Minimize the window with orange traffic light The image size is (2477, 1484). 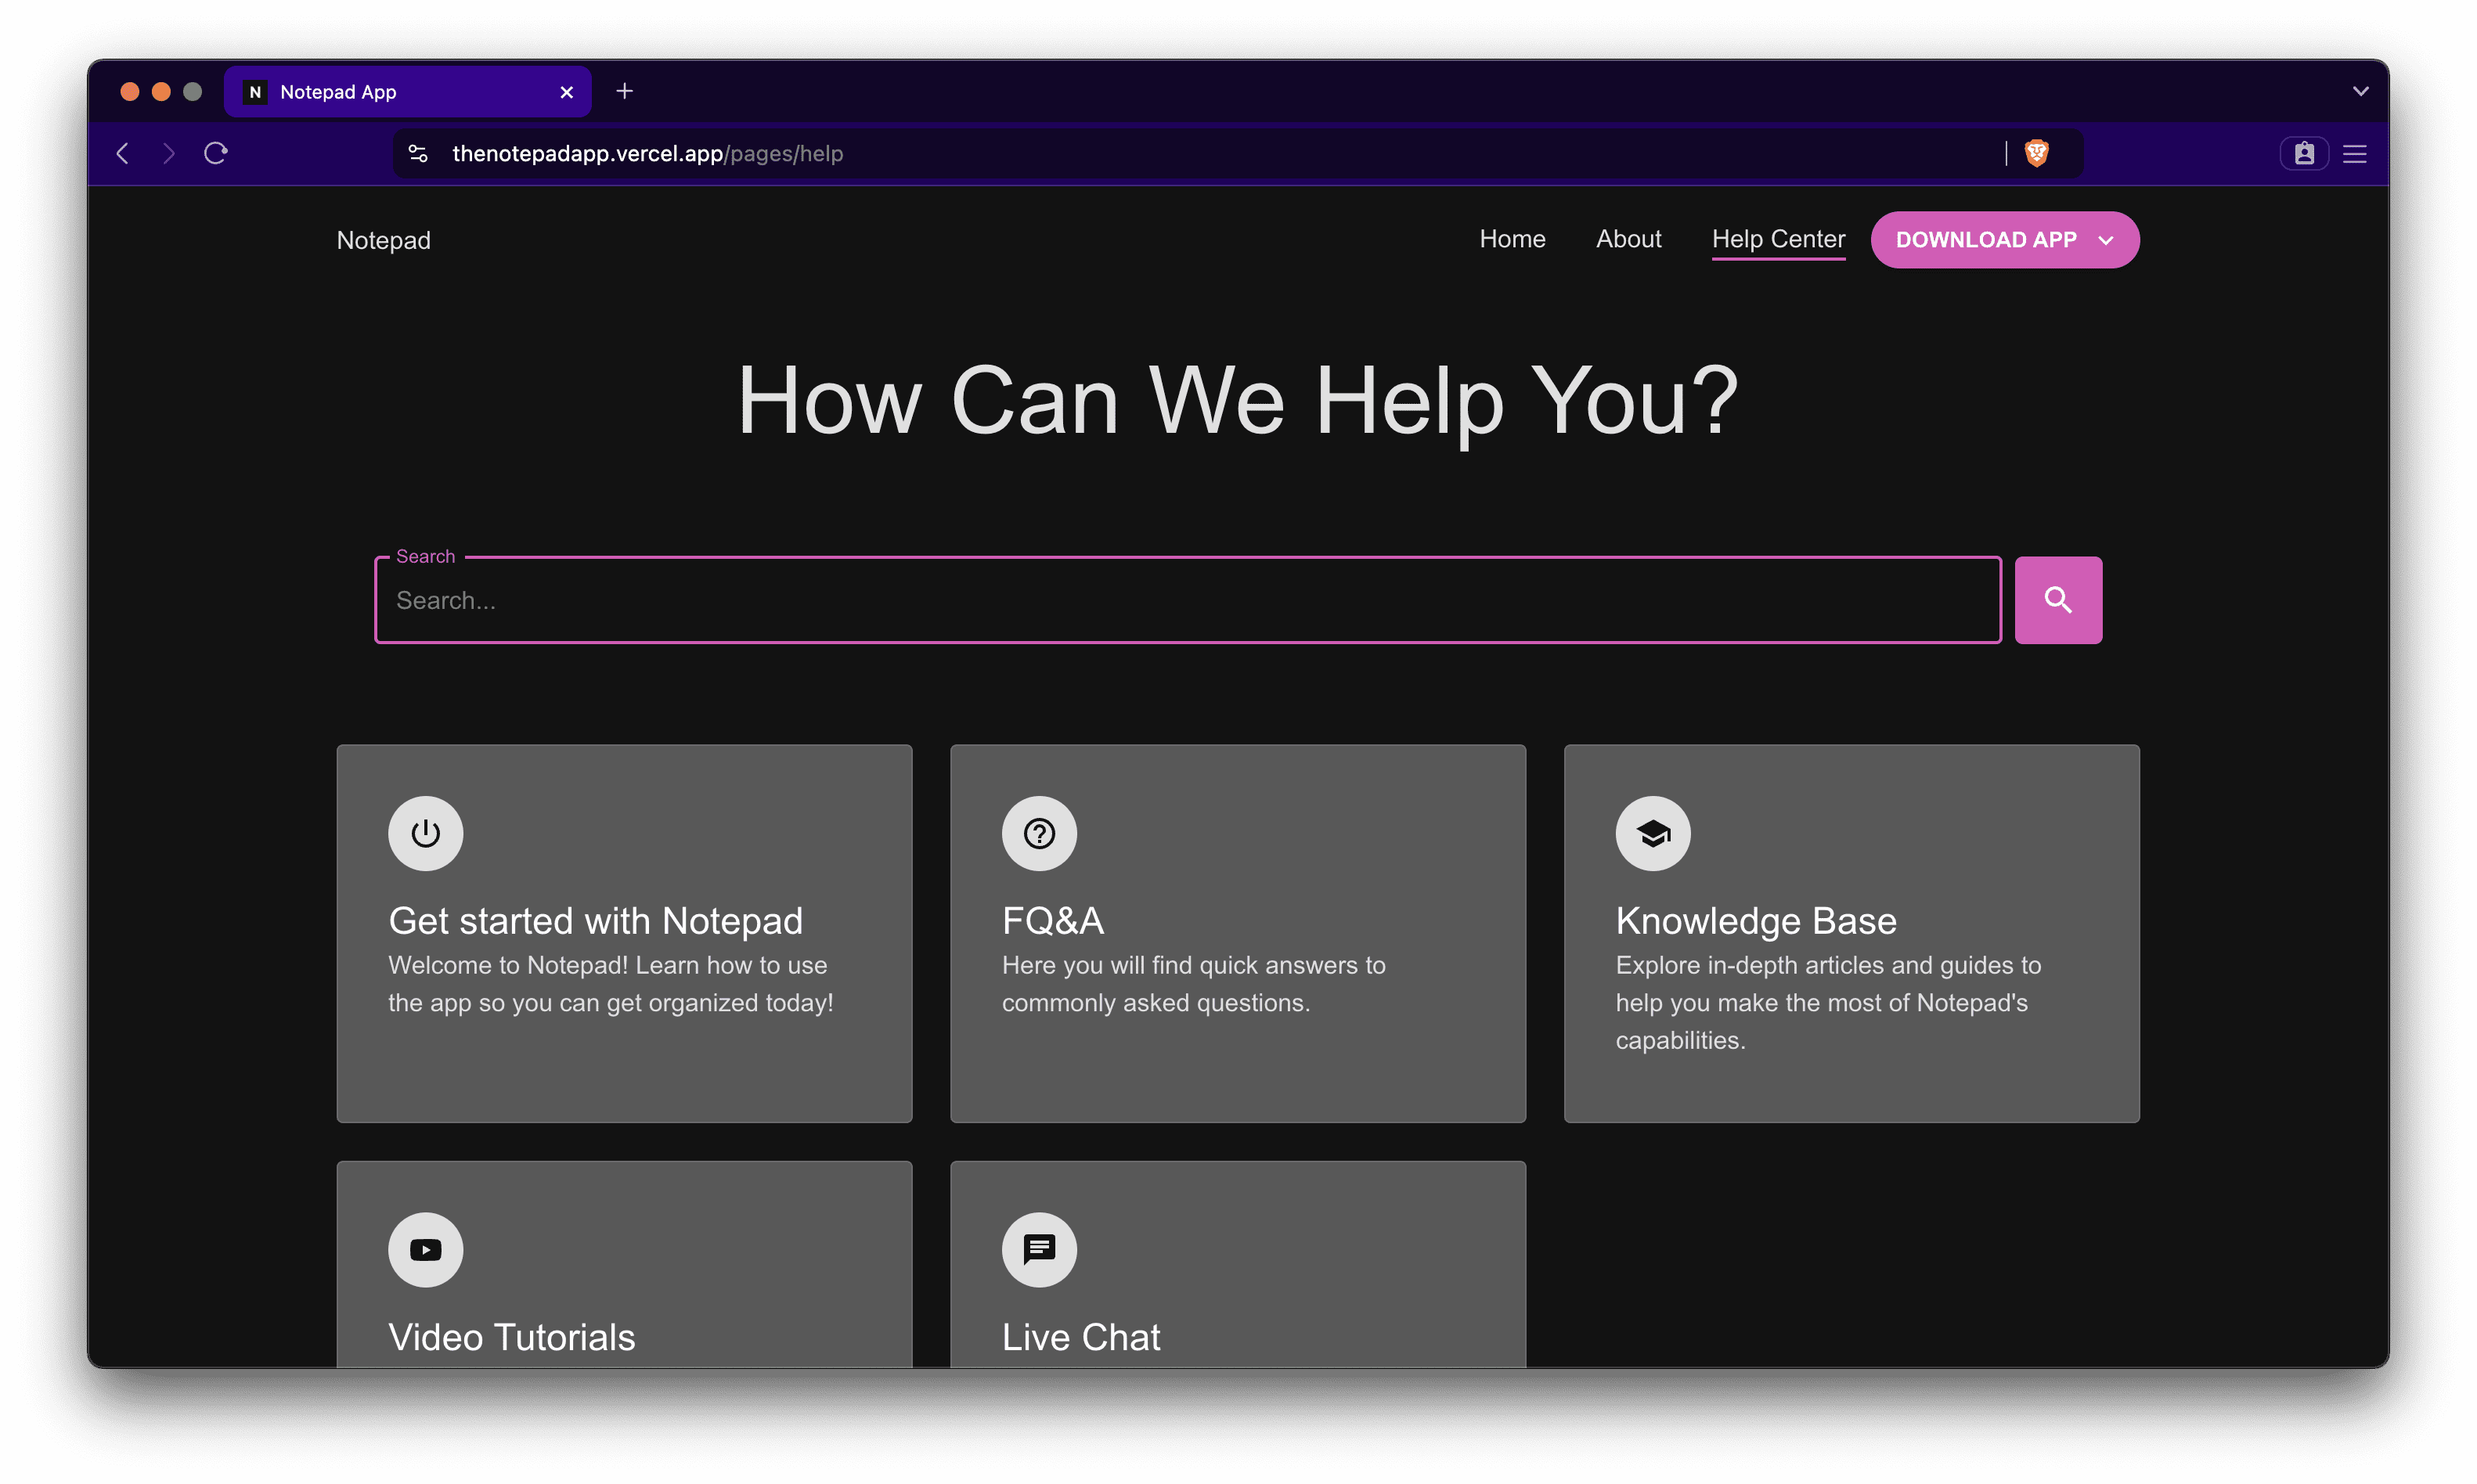pos(161,92)
